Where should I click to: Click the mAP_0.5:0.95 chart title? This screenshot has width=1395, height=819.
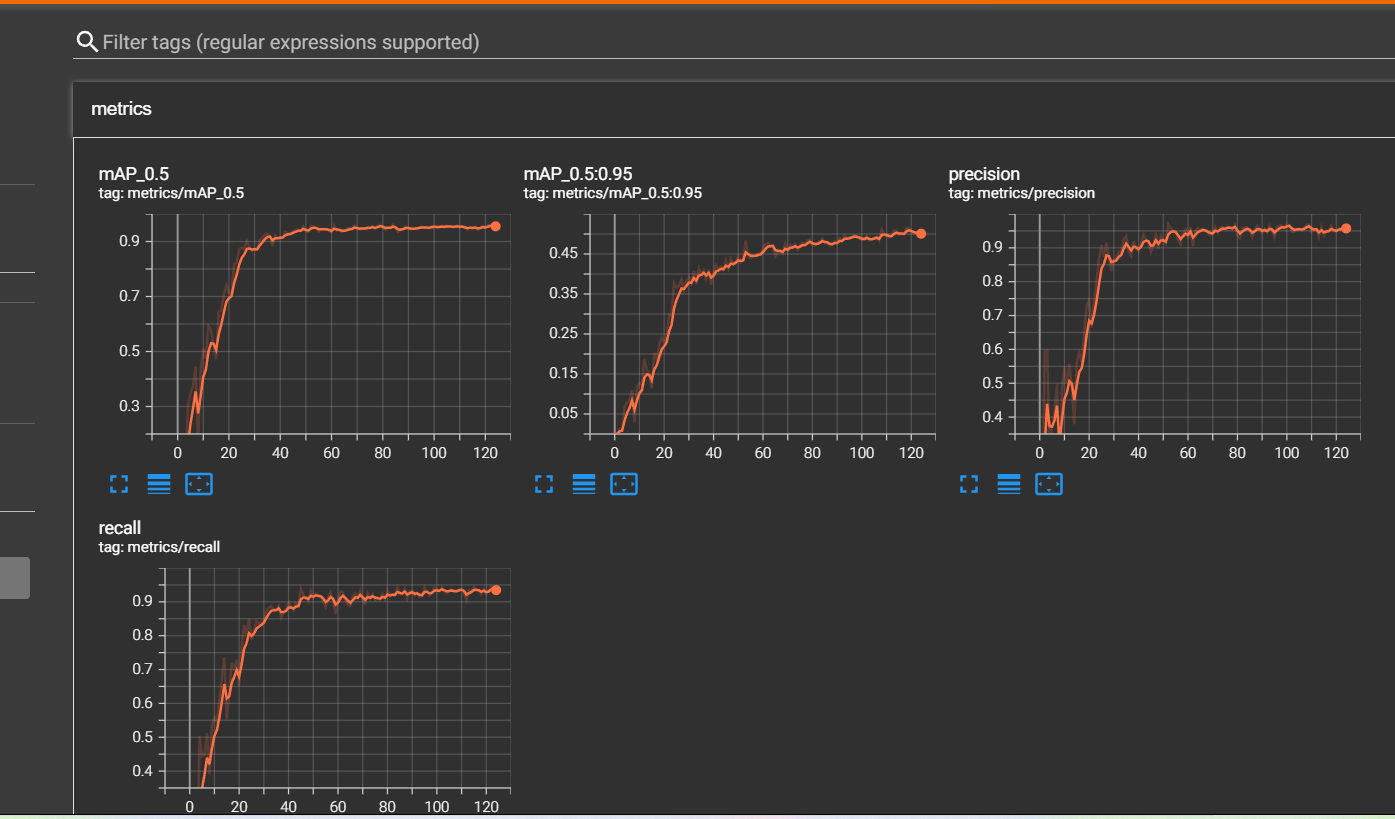pyautogui.click(x=578, y=174)
